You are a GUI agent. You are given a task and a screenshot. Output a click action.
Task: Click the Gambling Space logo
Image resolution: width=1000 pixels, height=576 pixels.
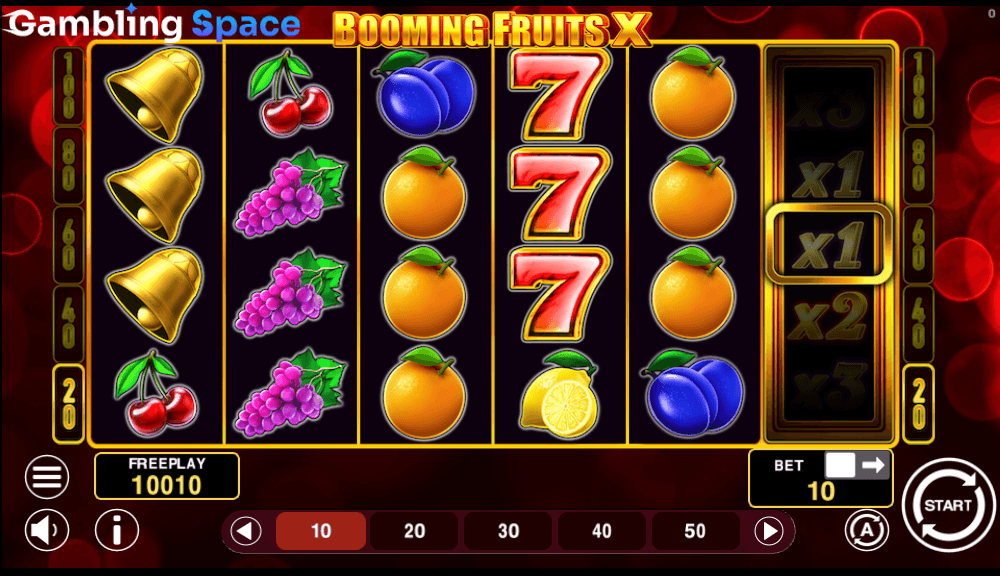[153, 23]
